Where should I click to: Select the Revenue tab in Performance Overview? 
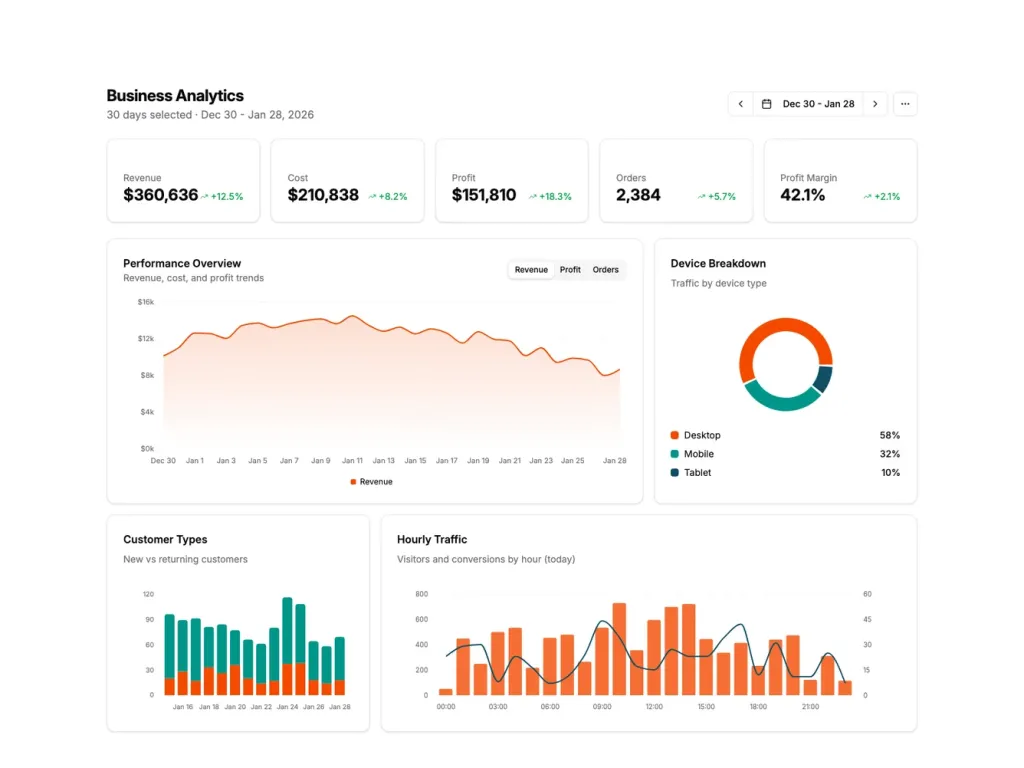click(531, 270)
